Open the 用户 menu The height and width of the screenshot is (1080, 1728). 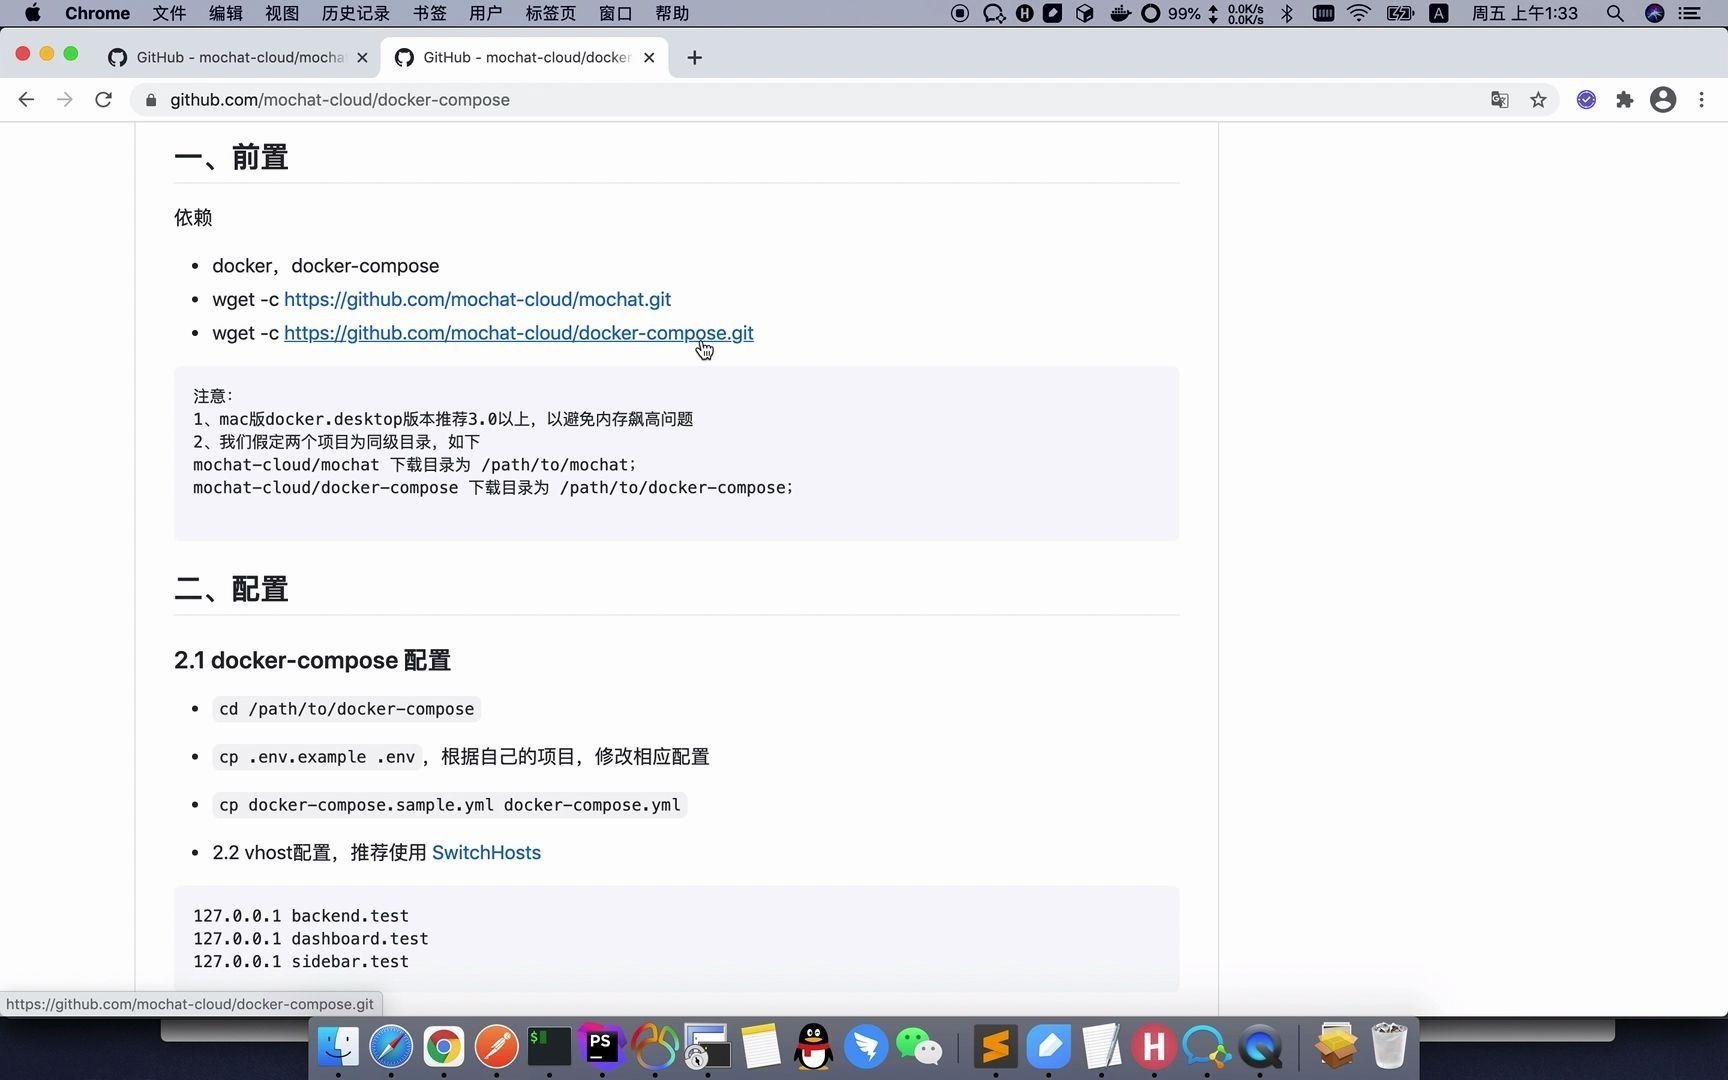point(485,13)
